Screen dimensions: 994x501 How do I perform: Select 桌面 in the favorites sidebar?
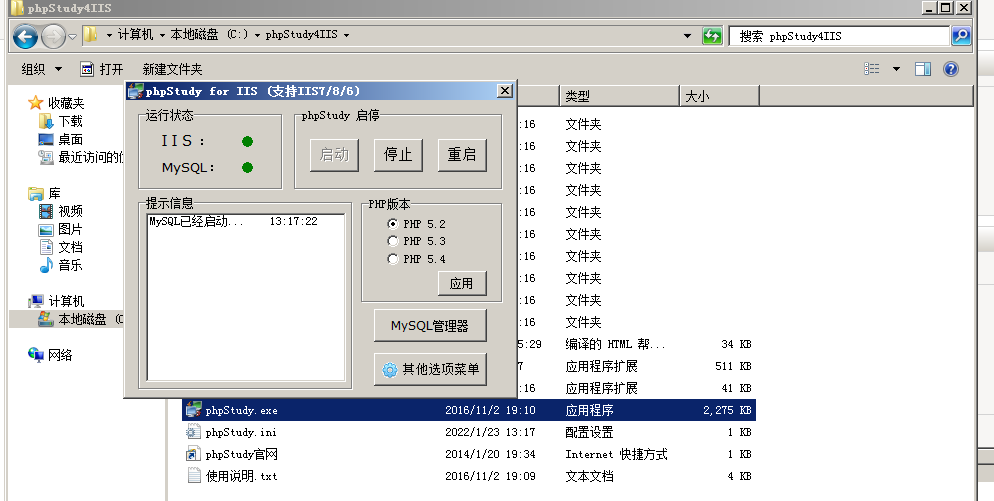coord(70,139)
